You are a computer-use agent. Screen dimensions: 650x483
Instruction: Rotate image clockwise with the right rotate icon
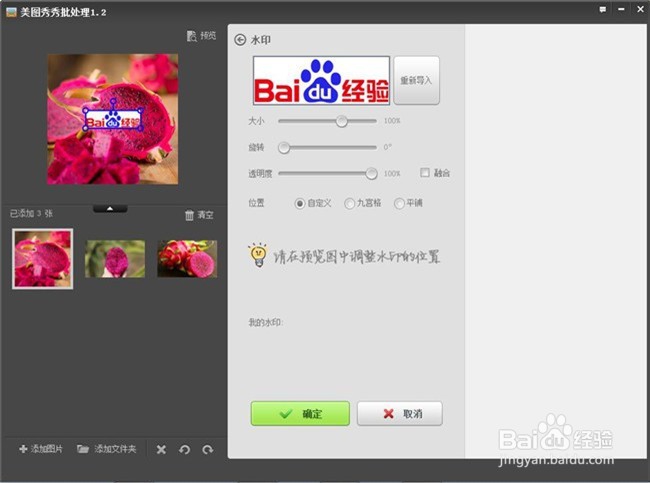point(208,449)
